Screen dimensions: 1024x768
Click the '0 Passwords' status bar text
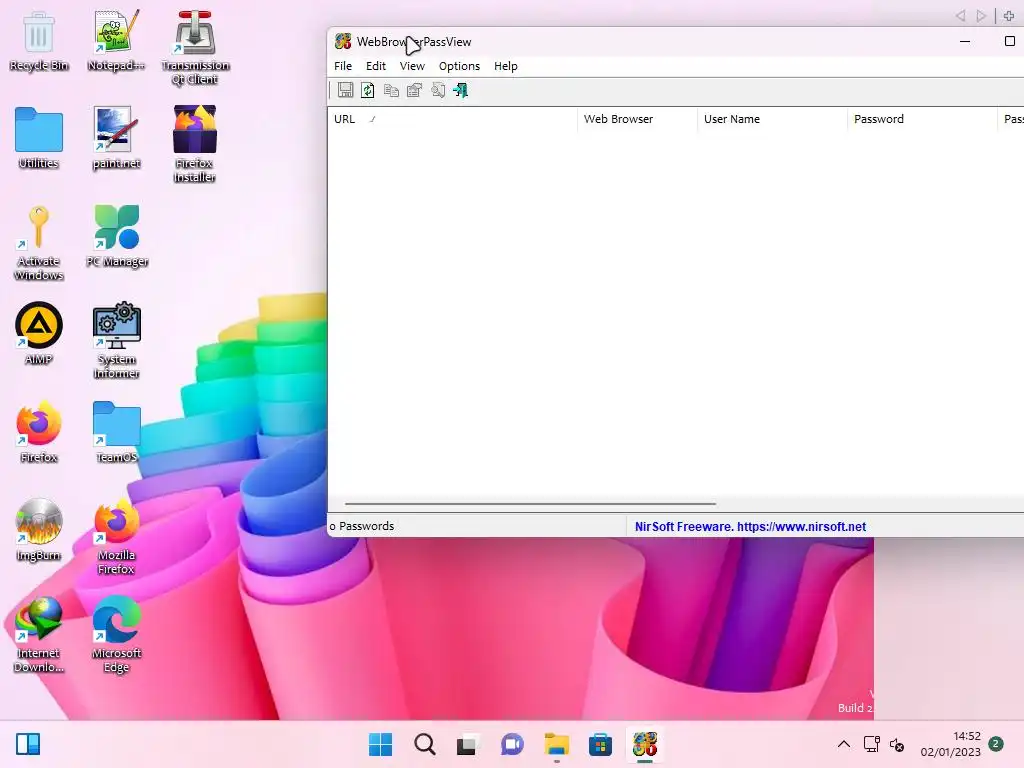(x=362, y=526)
